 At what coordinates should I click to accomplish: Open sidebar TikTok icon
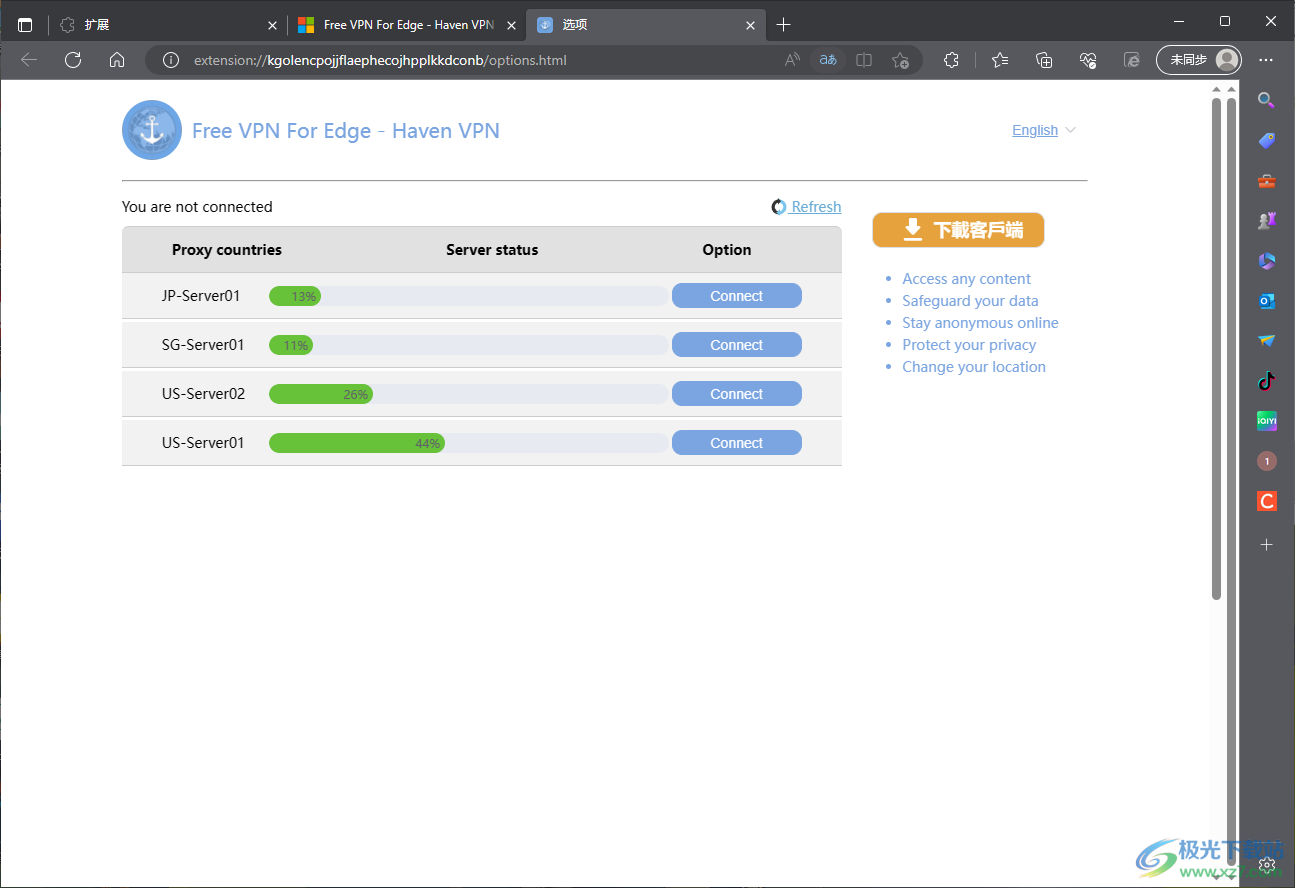(x=1267, y=381)
